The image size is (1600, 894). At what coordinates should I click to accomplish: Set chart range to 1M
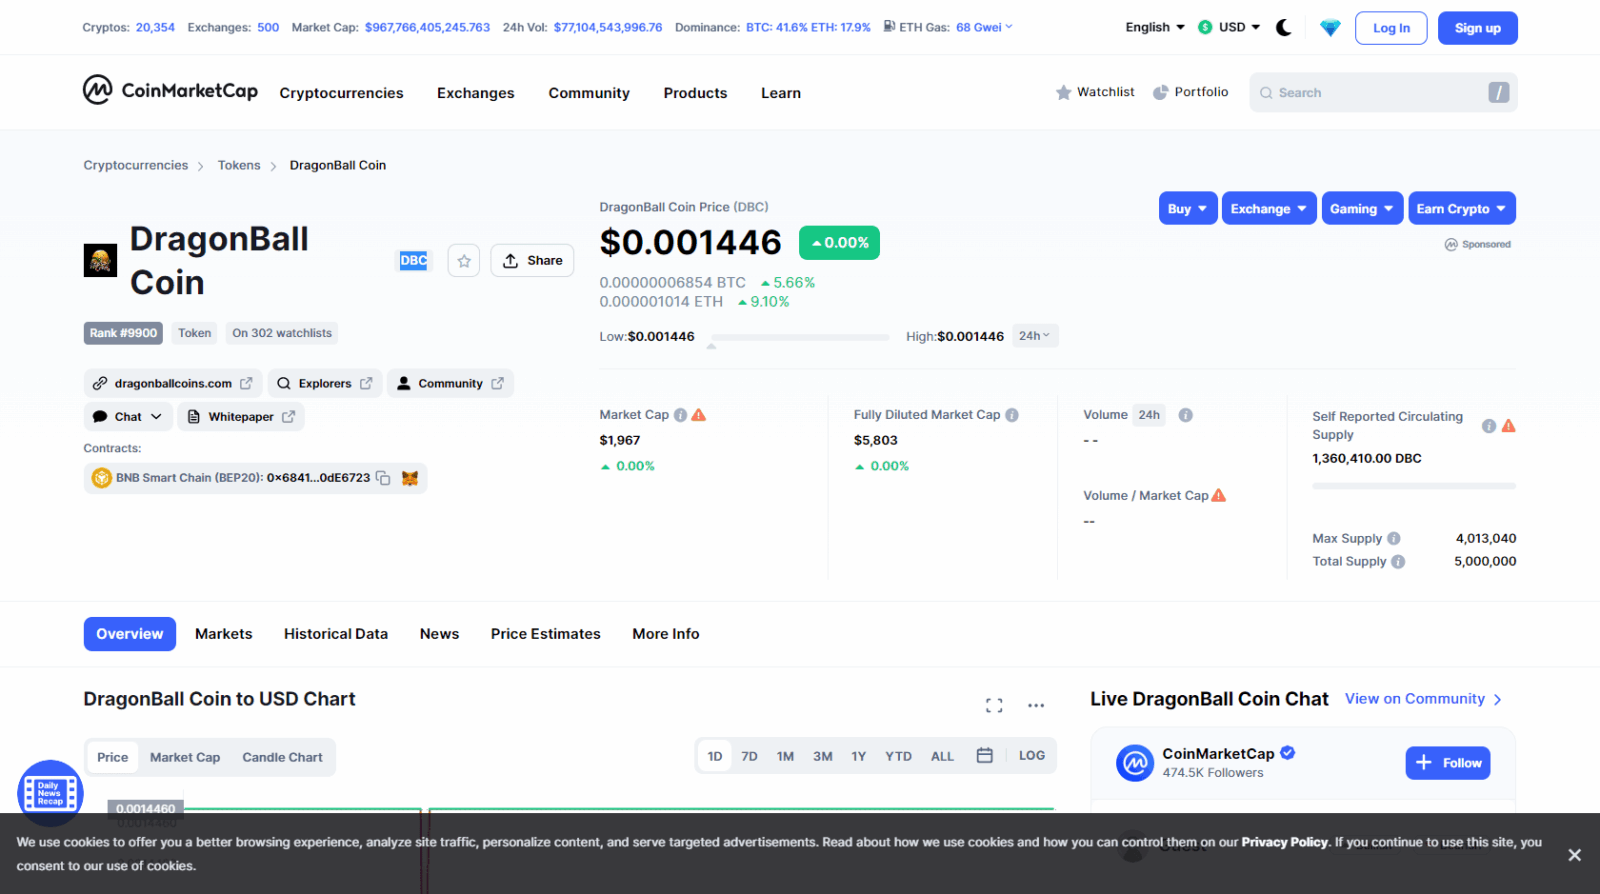[x=785, y=756]
